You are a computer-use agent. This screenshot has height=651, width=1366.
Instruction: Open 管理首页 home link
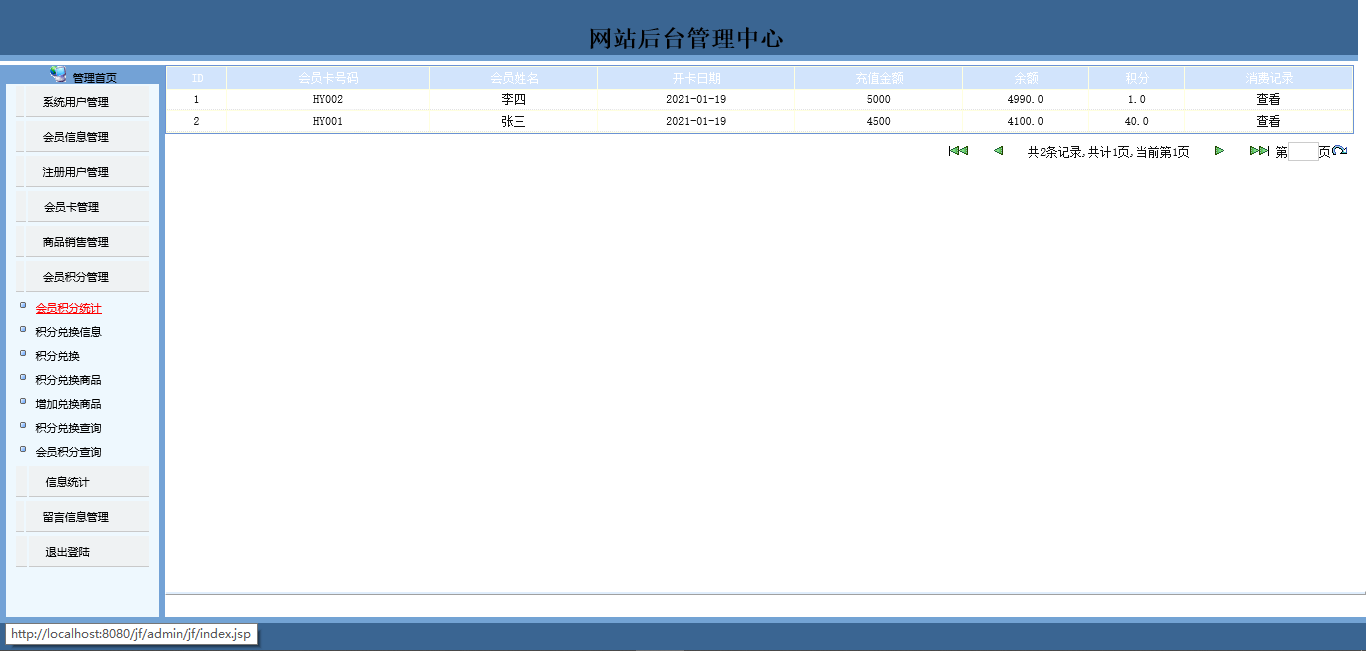94,78
